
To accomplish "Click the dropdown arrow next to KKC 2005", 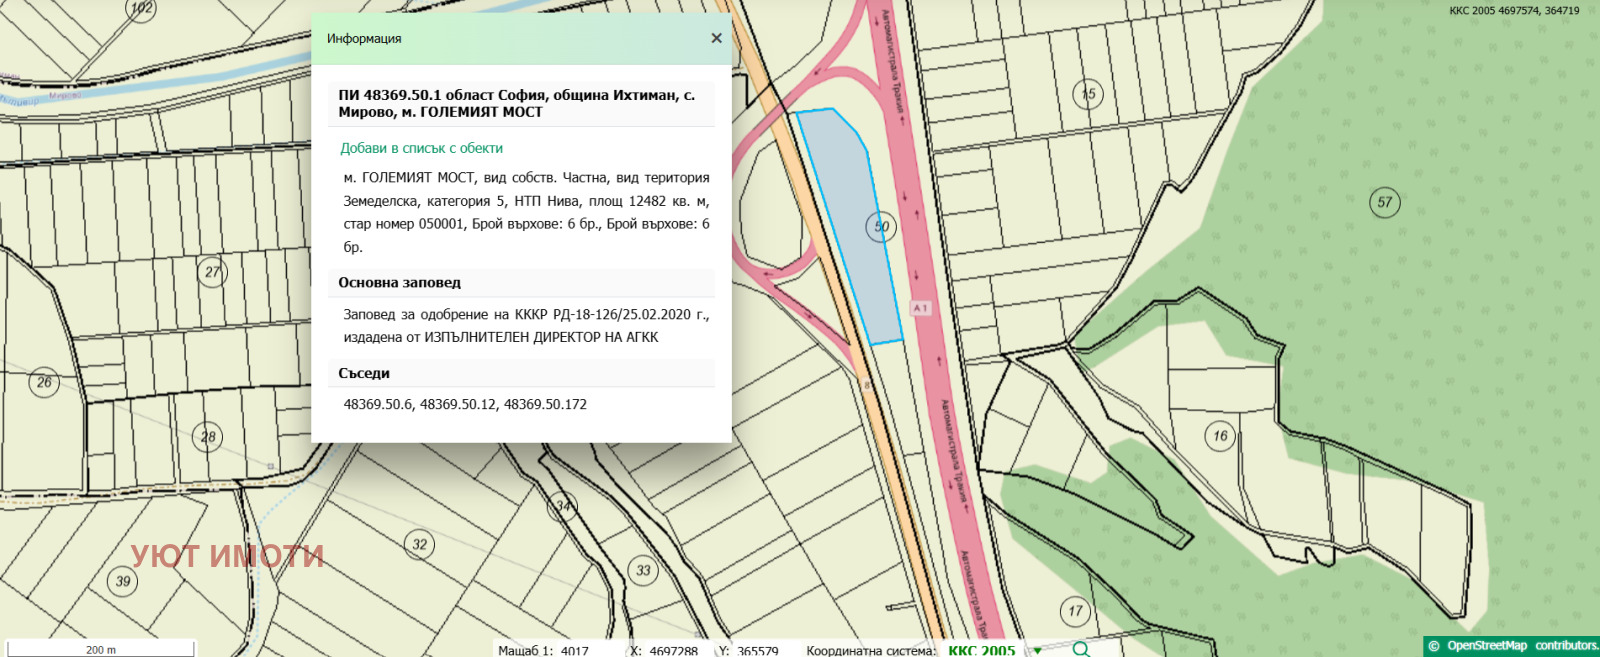I will pos(1038,650).
